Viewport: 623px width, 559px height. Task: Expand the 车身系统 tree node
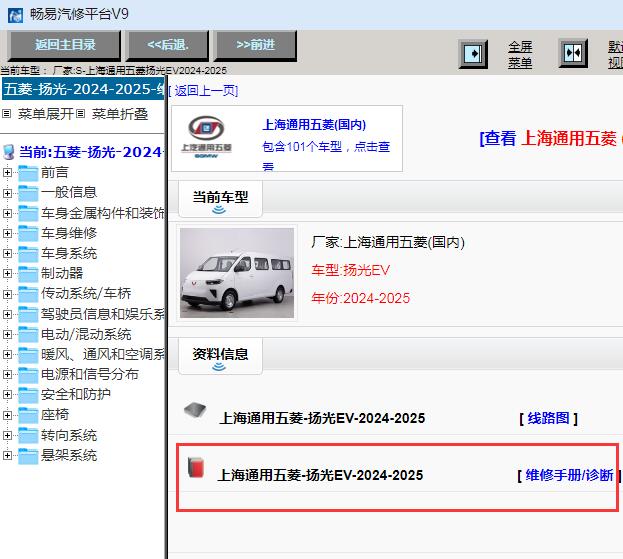tap(7, 253)
